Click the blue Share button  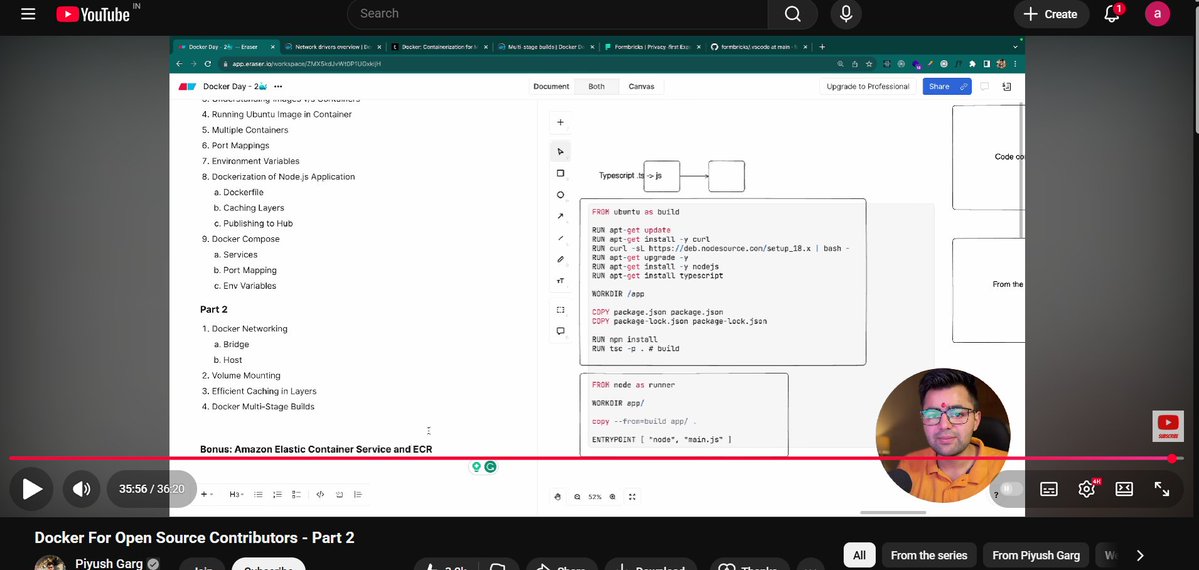pos(947,86)
